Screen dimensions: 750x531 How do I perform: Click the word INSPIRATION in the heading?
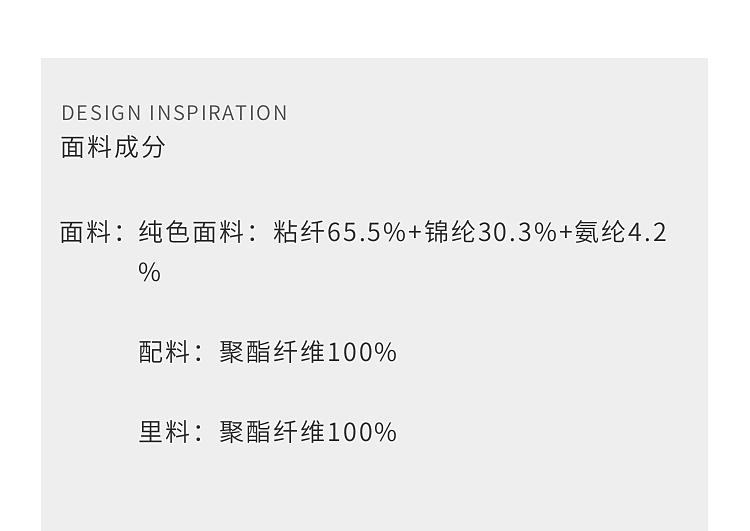218,113
